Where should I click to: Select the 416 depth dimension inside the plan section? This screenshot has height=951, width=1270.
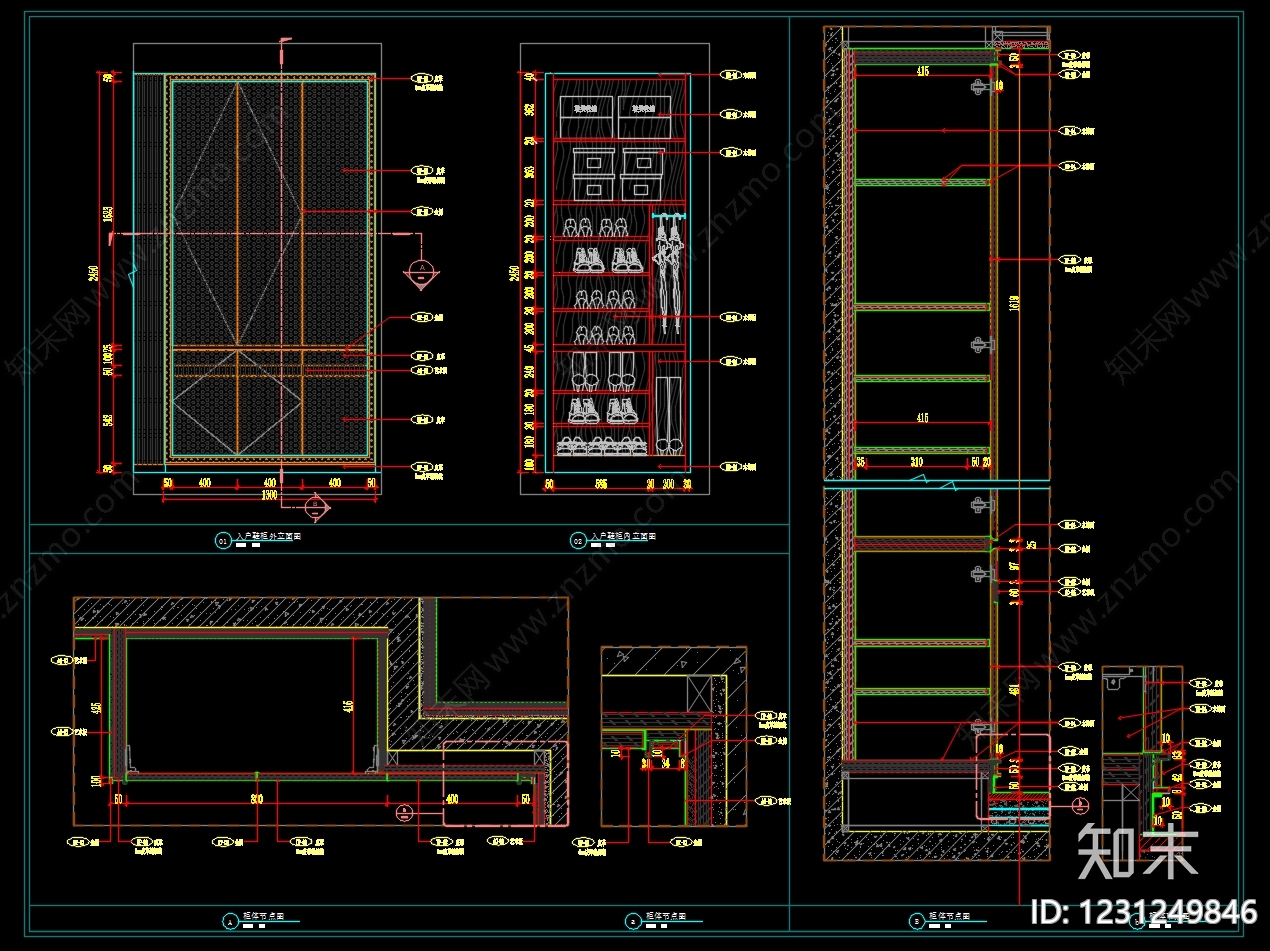click(x=349, y=705)
